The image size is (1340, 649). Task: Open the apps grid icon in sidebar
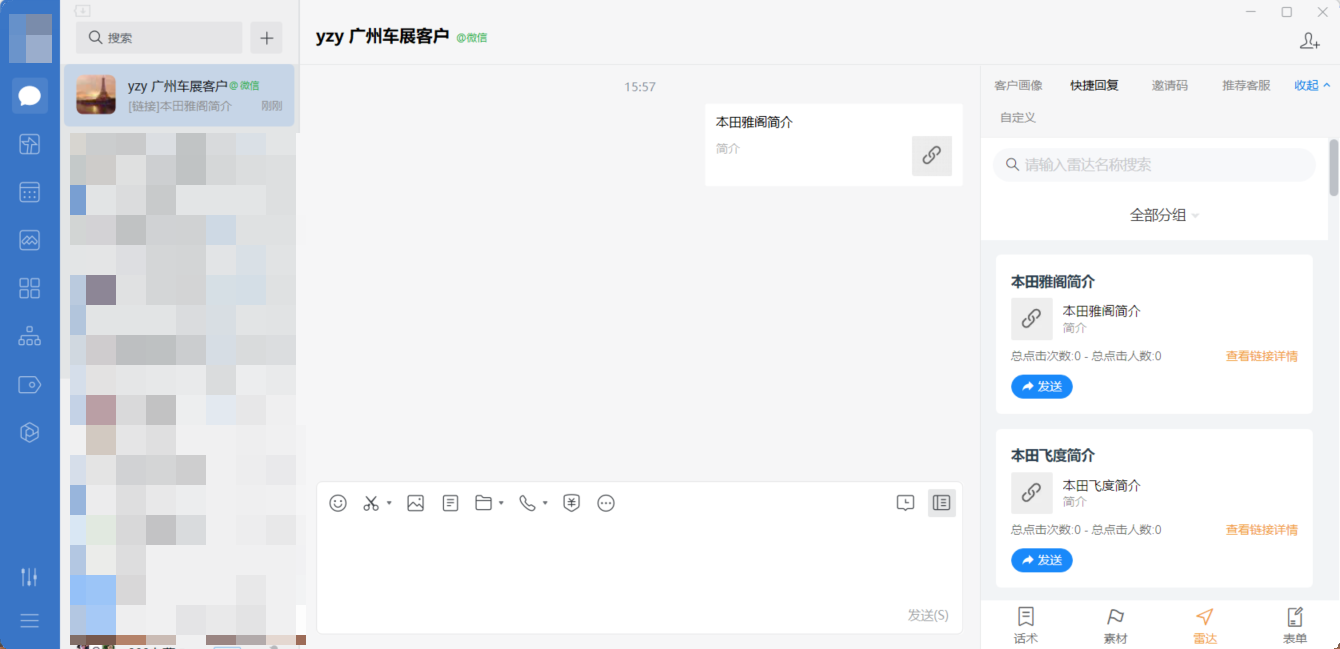click(30, 288)
